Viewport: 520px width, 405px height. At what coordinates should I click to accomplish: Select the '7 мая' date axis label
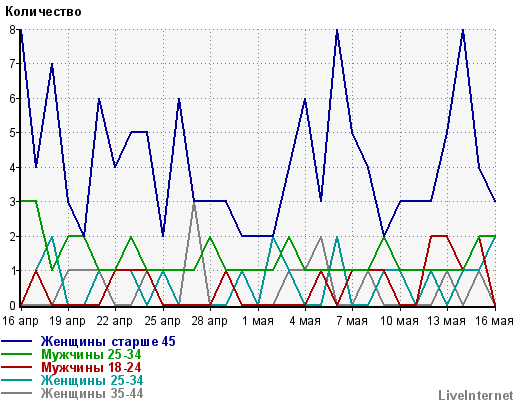[352, 321]
